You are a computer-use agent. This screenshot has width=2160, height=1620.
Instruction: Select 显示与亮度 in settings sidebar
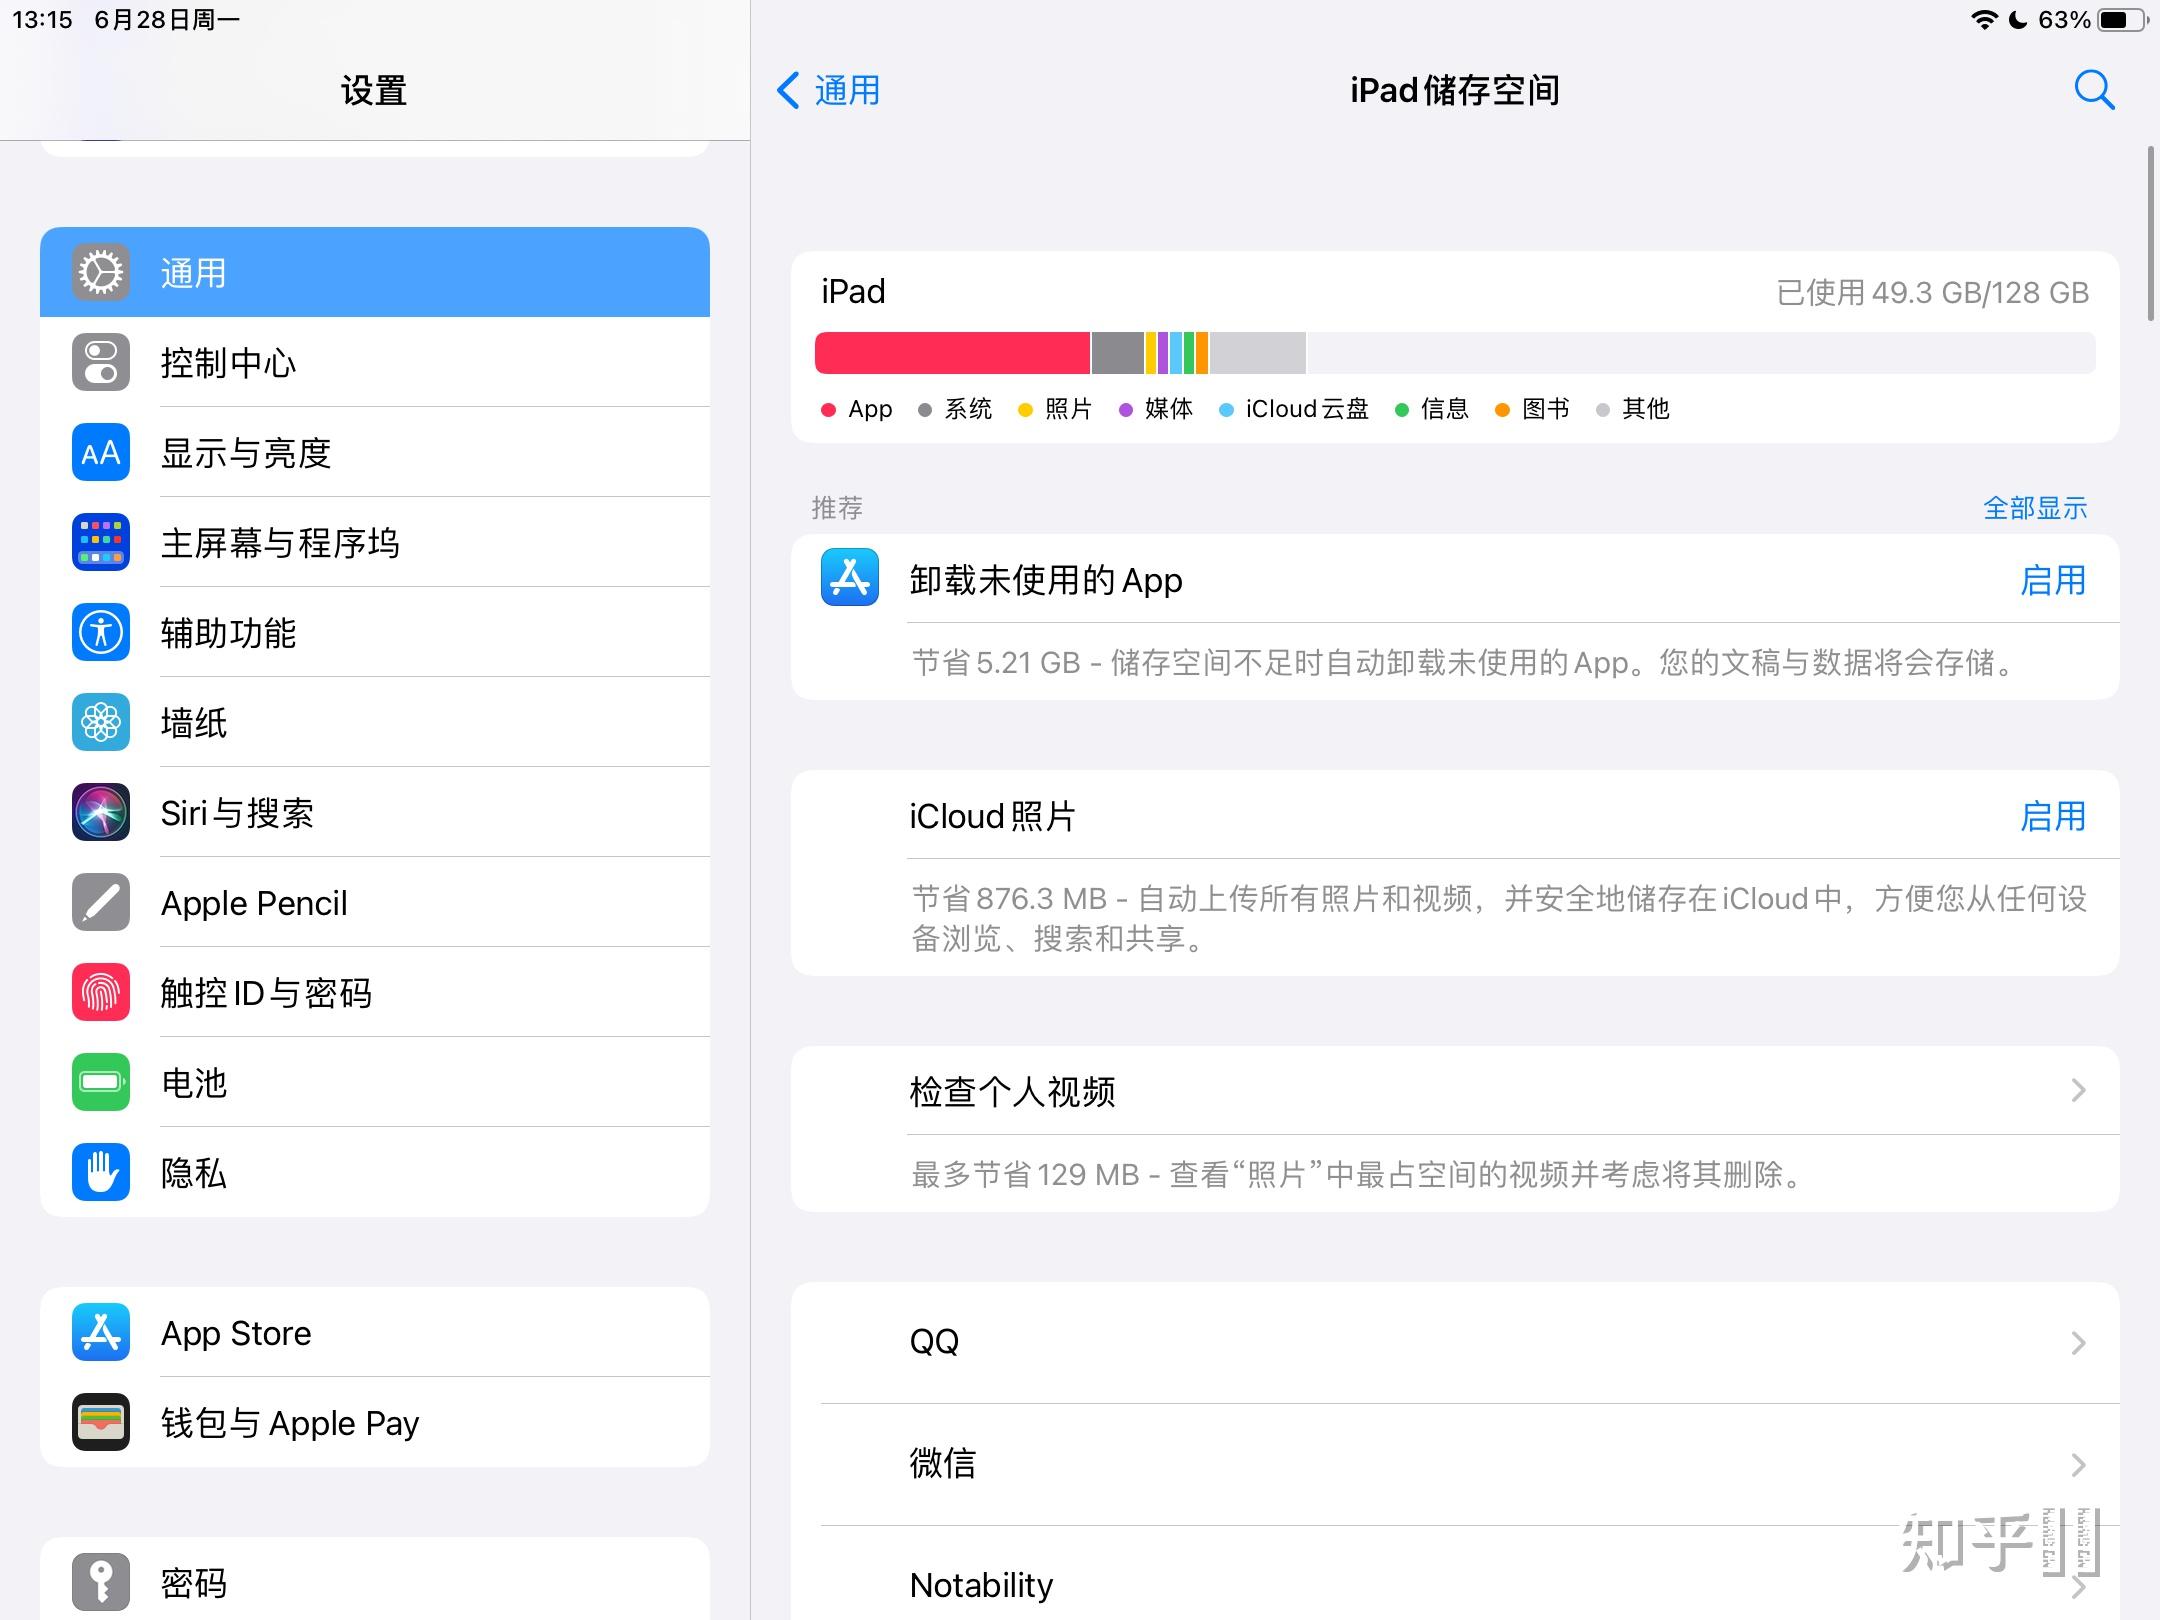tap(375, 452)
